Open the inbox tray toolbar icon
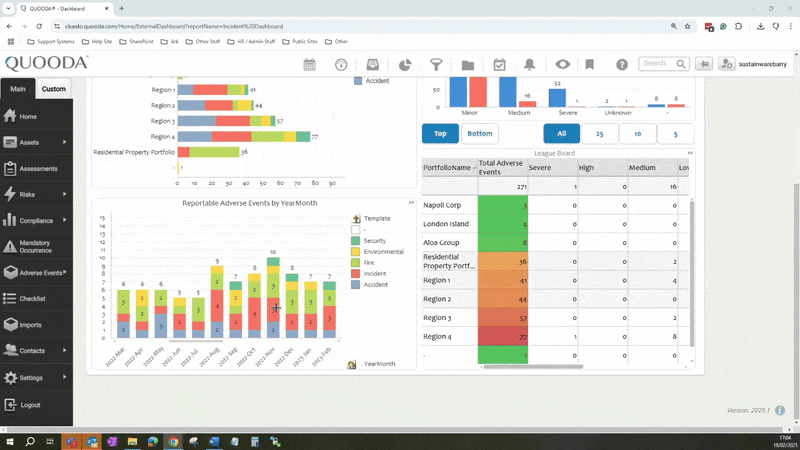800x450 pixels. click(x=372, y=64)
